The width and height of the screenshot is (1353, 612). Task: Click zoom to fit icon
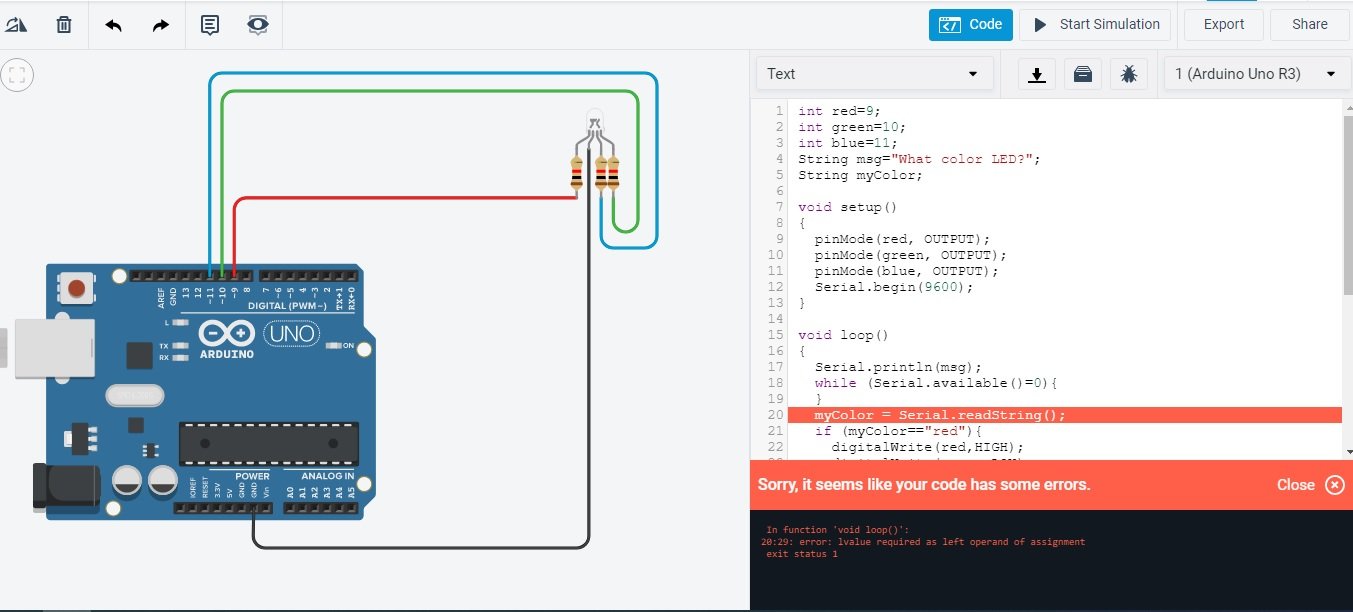(x=18, y=74)
